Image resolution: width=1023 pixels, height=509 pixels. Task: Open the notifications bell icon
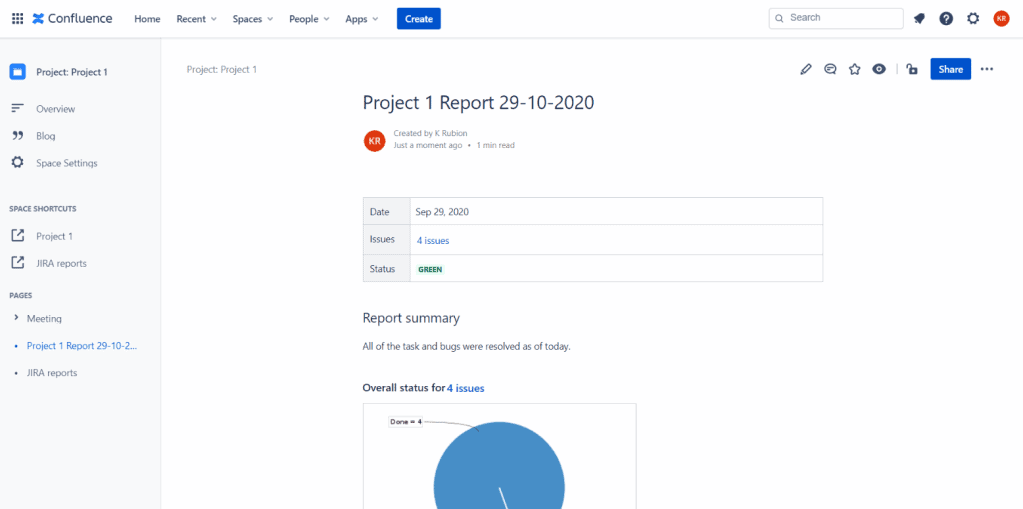919,19
